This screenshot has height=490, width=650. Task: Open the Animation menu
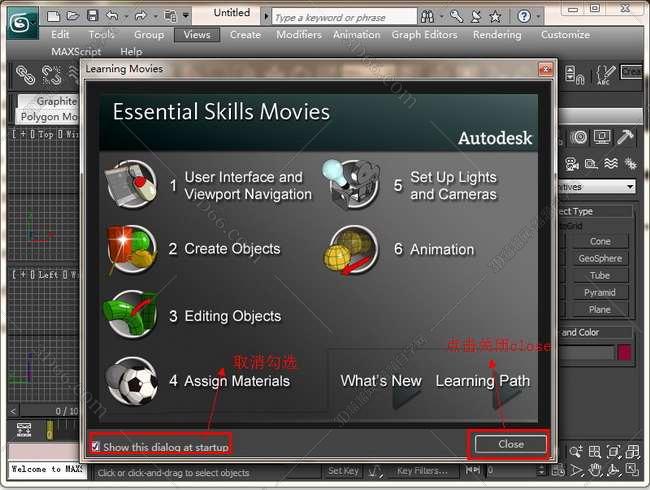(x=357, y=35)
